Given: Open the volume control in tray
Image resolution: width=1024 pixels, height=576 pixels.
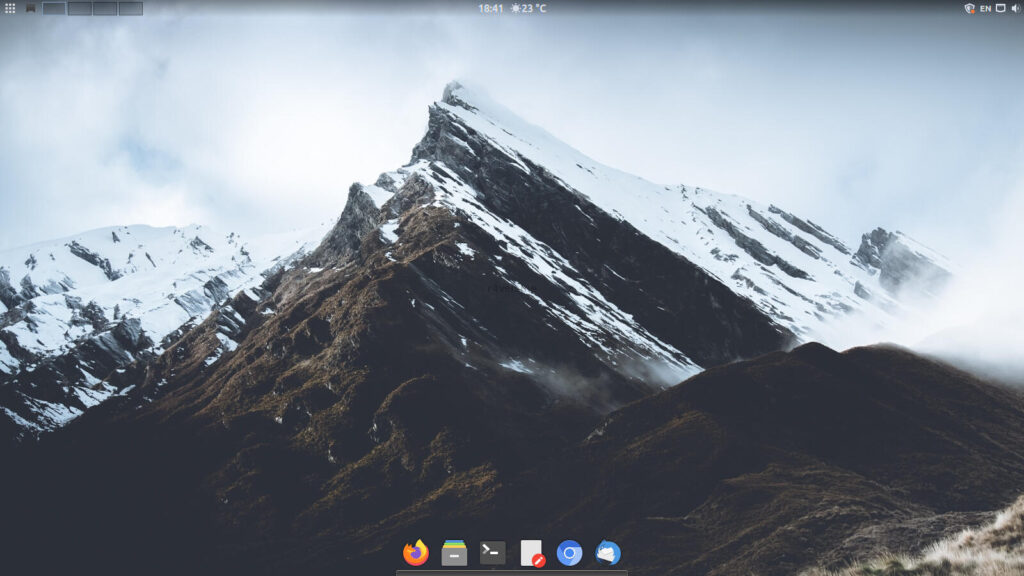Looking at the screenshot, I should pos(1015,8).
